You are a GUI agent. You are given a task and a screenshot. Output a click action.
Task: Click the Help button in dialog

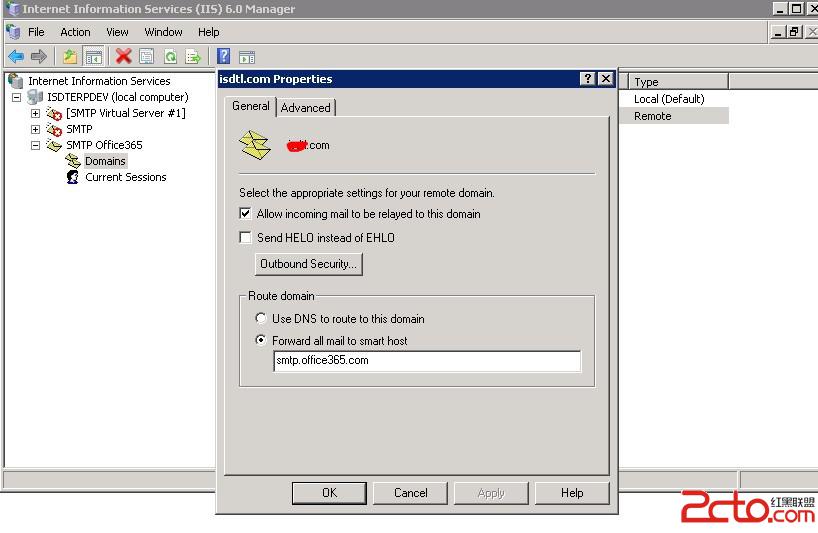[572, 493]
